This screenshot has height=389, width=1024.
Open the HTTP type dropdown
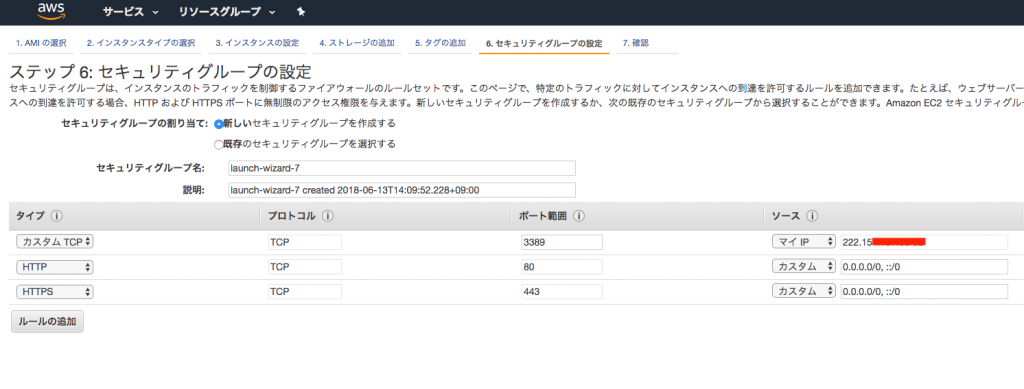55,267
